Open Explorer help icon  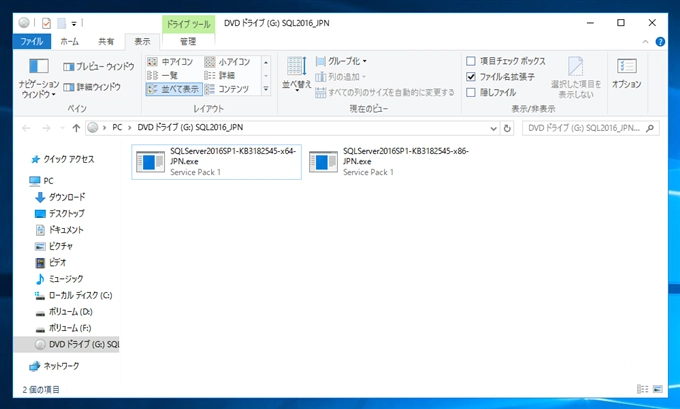[660, 42]
